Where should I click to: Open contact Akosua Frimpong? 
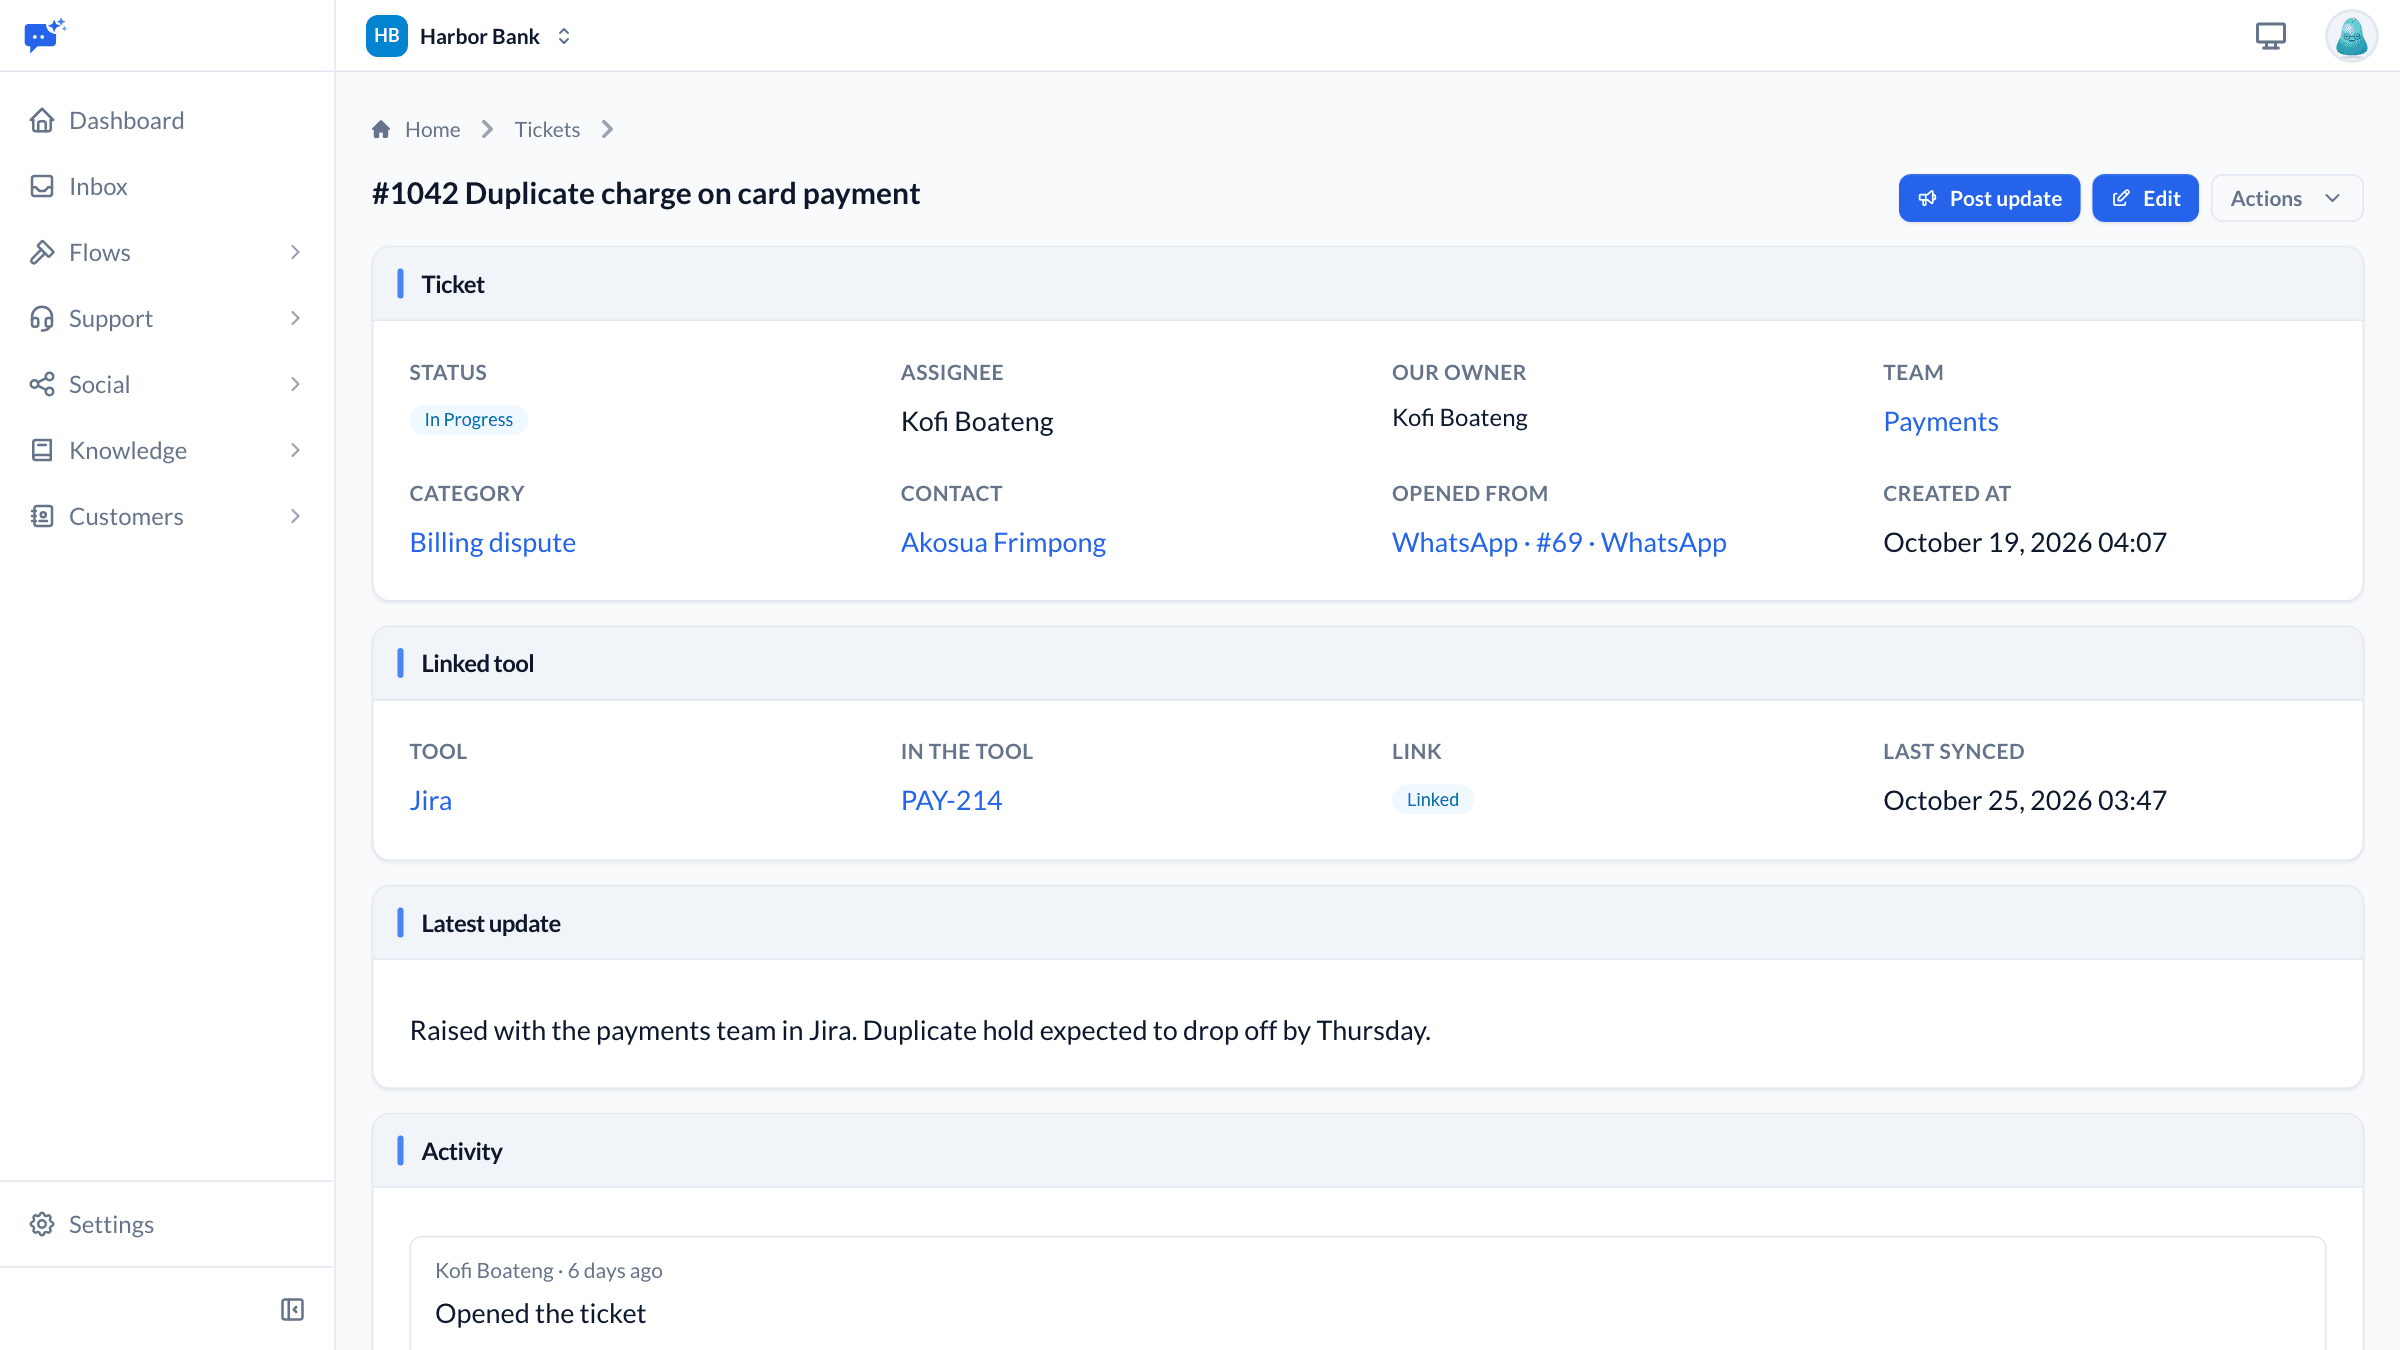1003,542
